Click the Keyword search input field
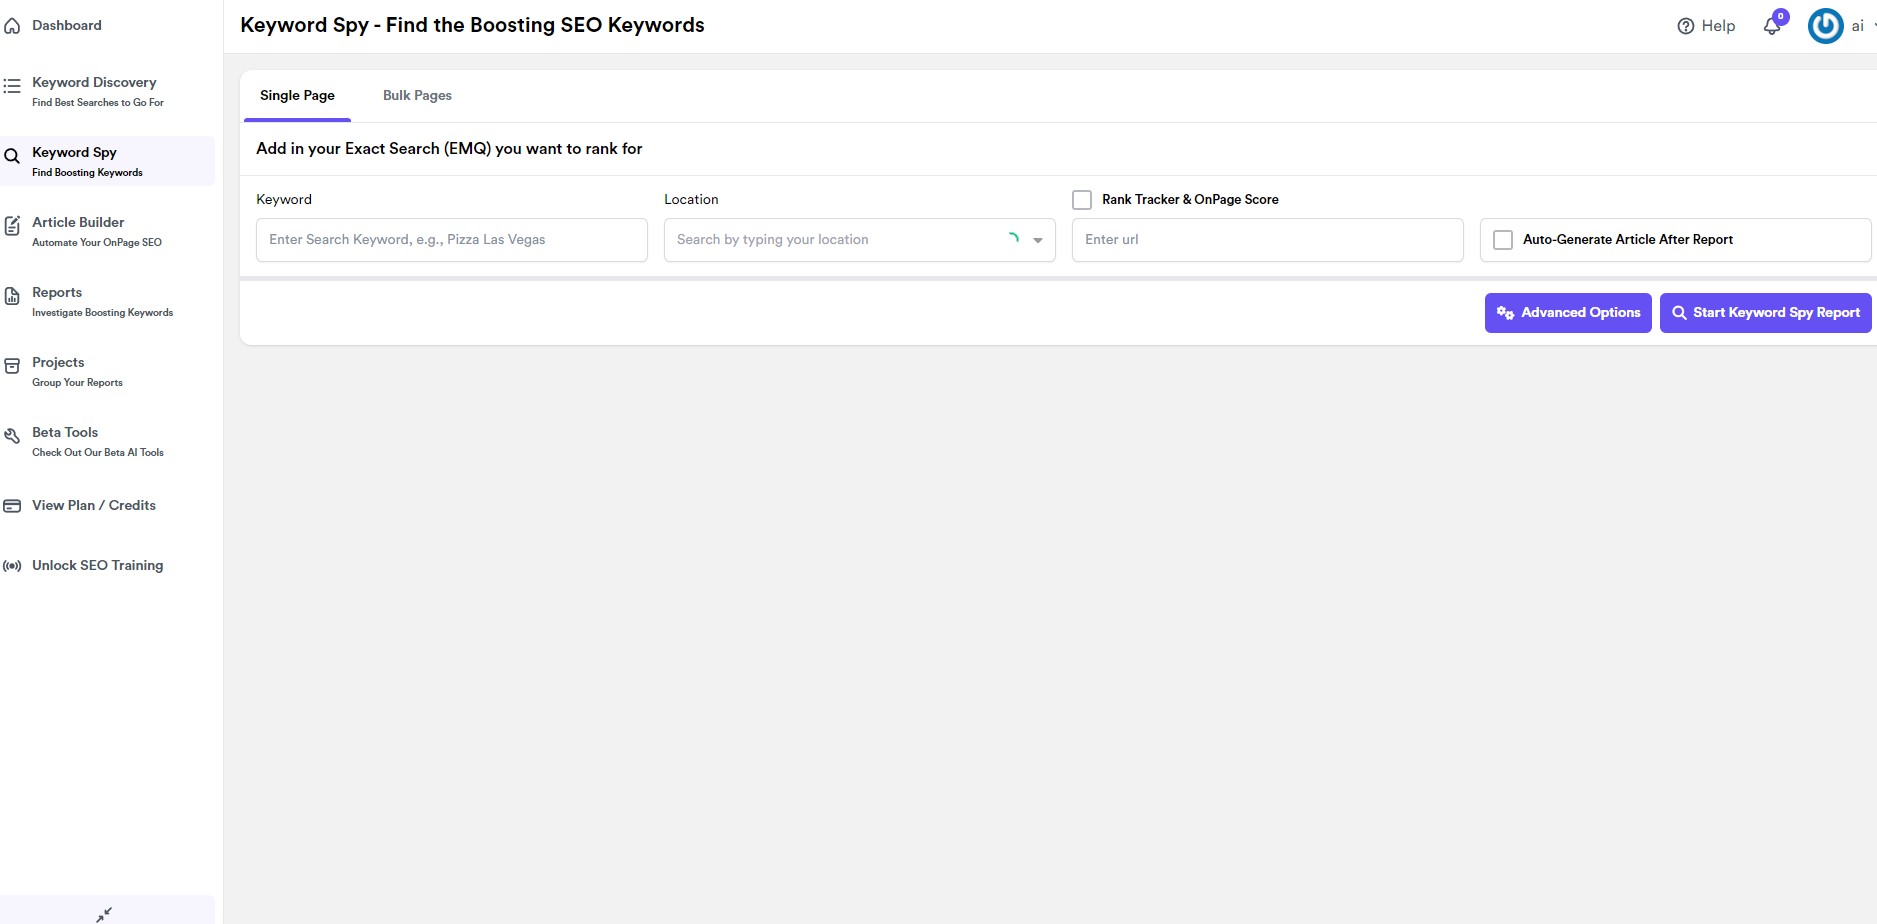 tap(452, 240)
